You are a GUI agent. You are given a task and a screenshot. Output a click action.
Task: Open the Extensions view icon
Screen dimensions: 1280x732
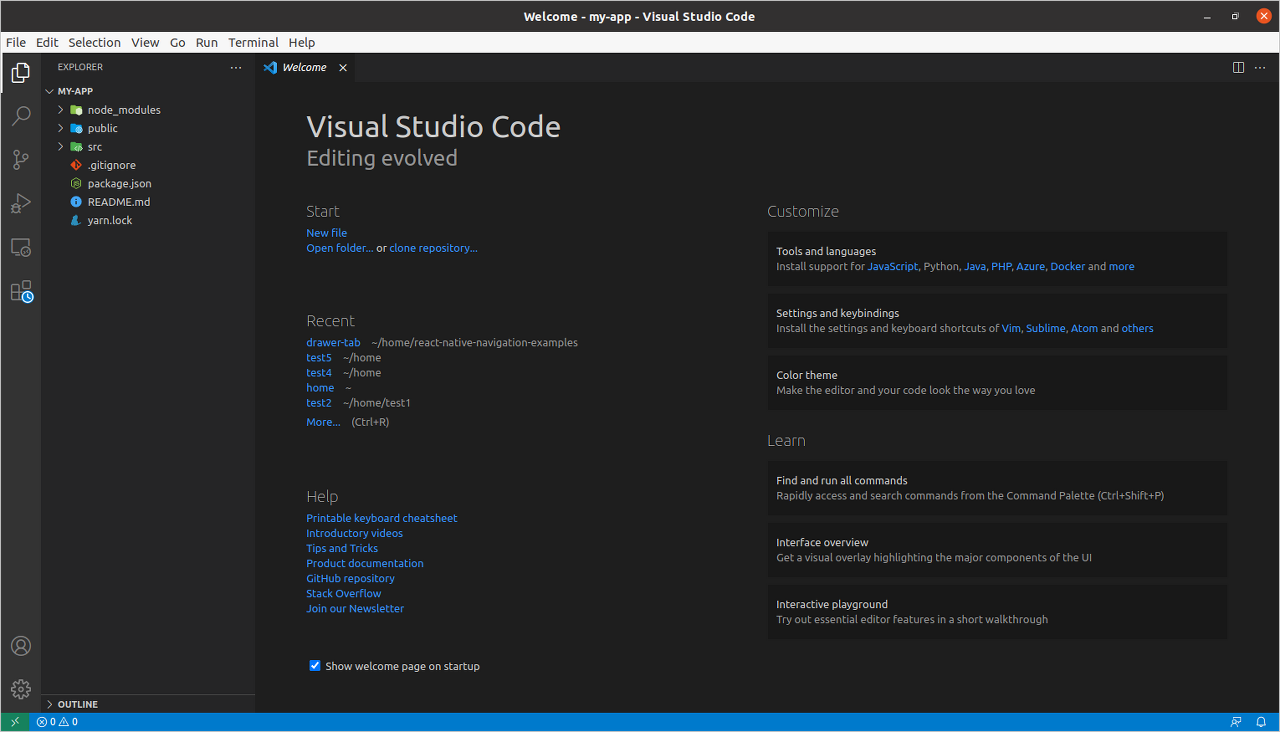pos(21,291)
